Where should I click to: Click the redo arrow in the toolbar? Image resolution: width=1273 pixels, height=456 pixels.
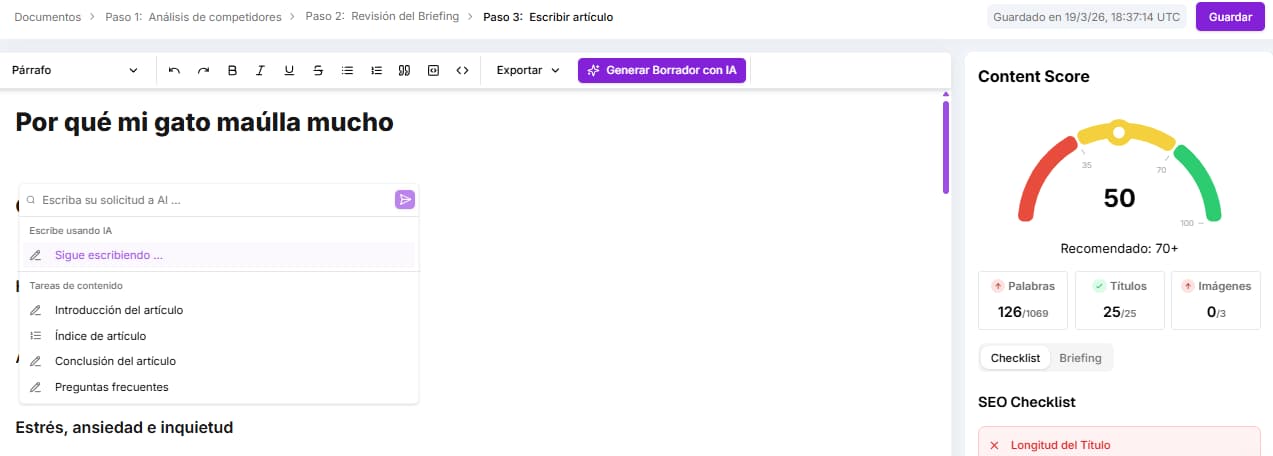click(204, 71)
